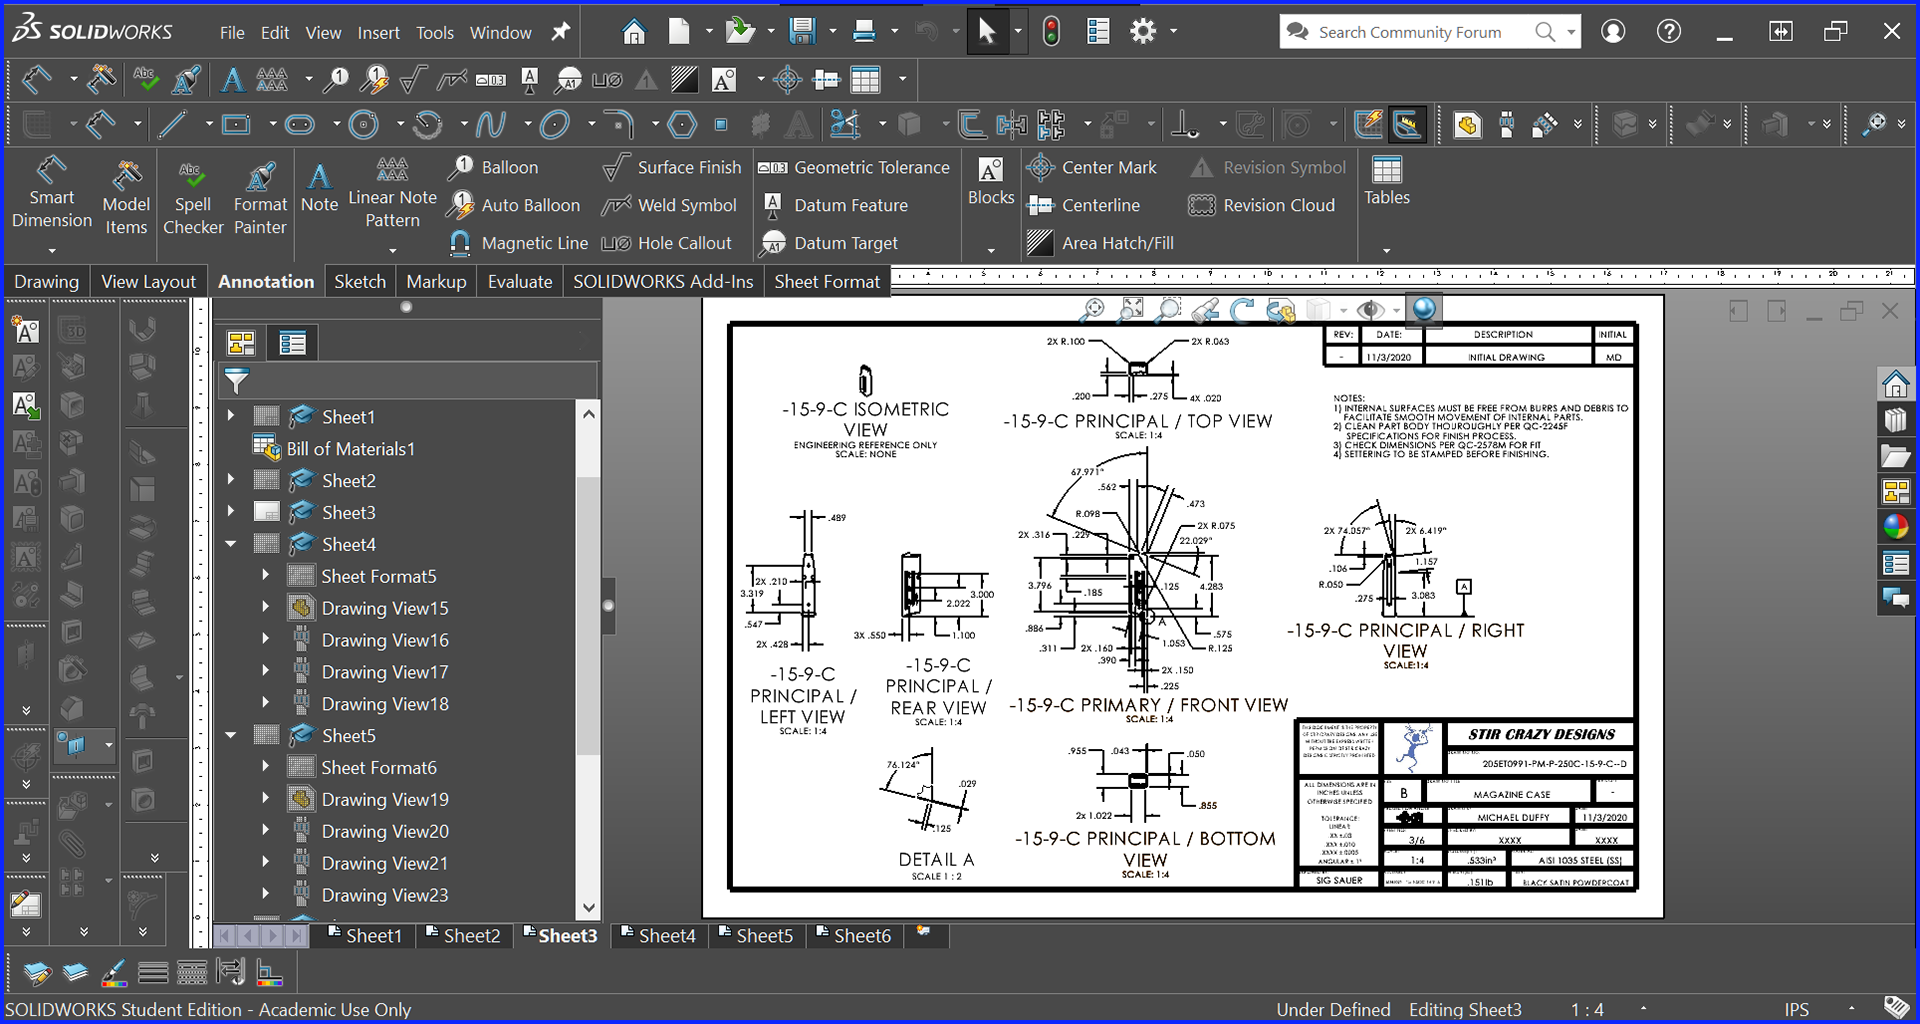Switch to the View Layout tab

pyautogui.click(x=148, y=282)
